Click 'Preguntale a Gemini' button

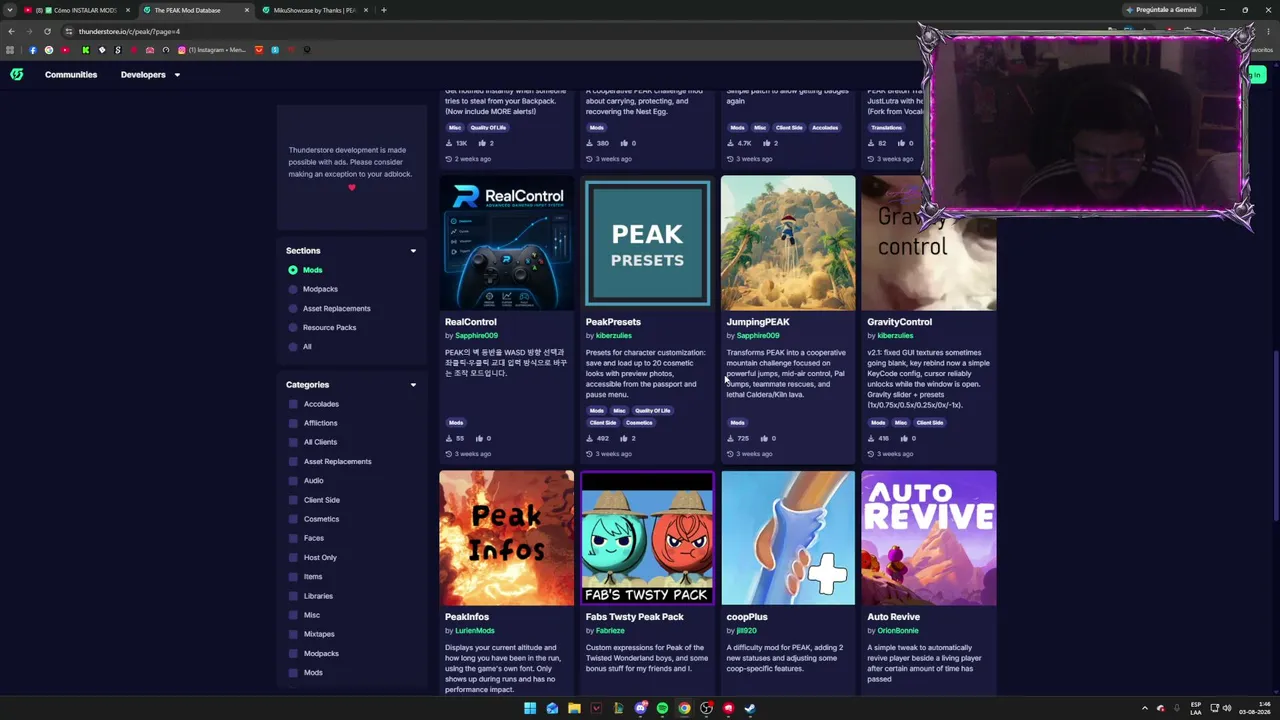(1161, 10)
